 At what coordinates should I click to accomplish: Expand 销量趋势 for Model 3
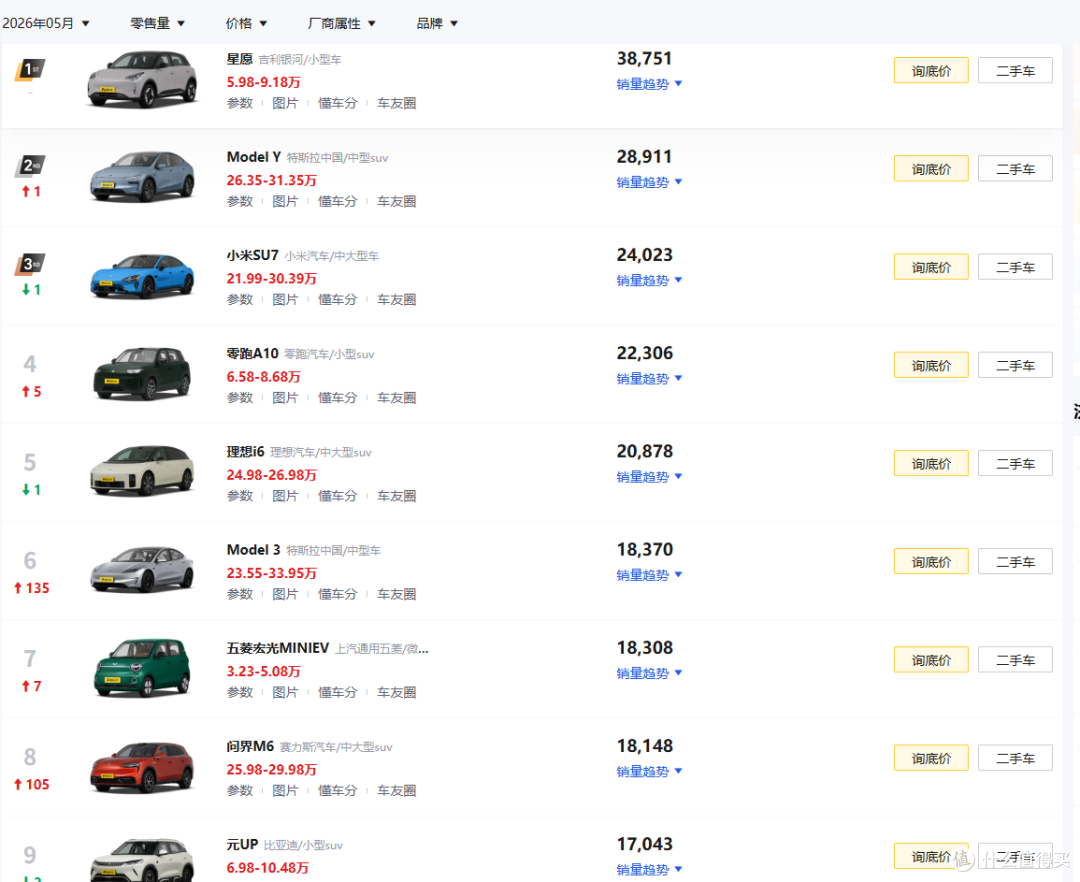[x=649, y=575]
